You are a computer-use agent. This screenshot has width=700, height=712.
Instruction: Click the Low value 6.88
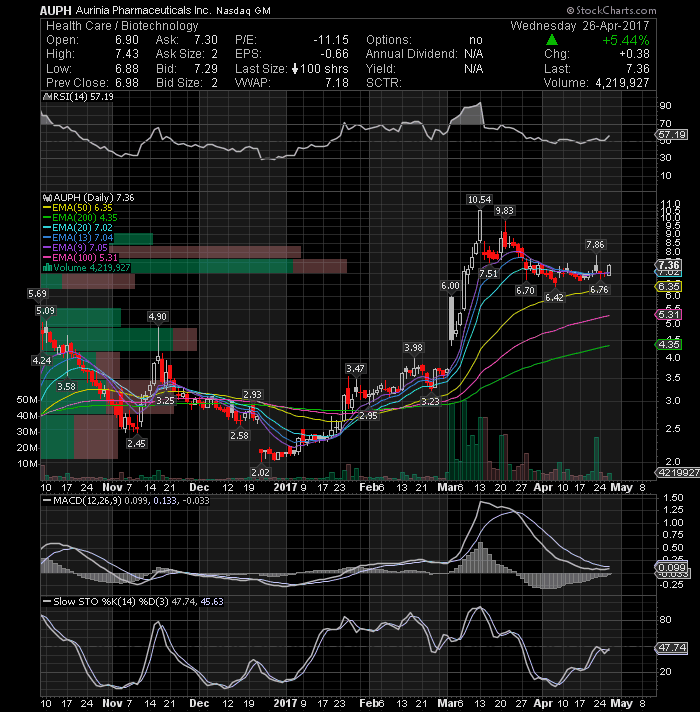[x=127, y=69]
